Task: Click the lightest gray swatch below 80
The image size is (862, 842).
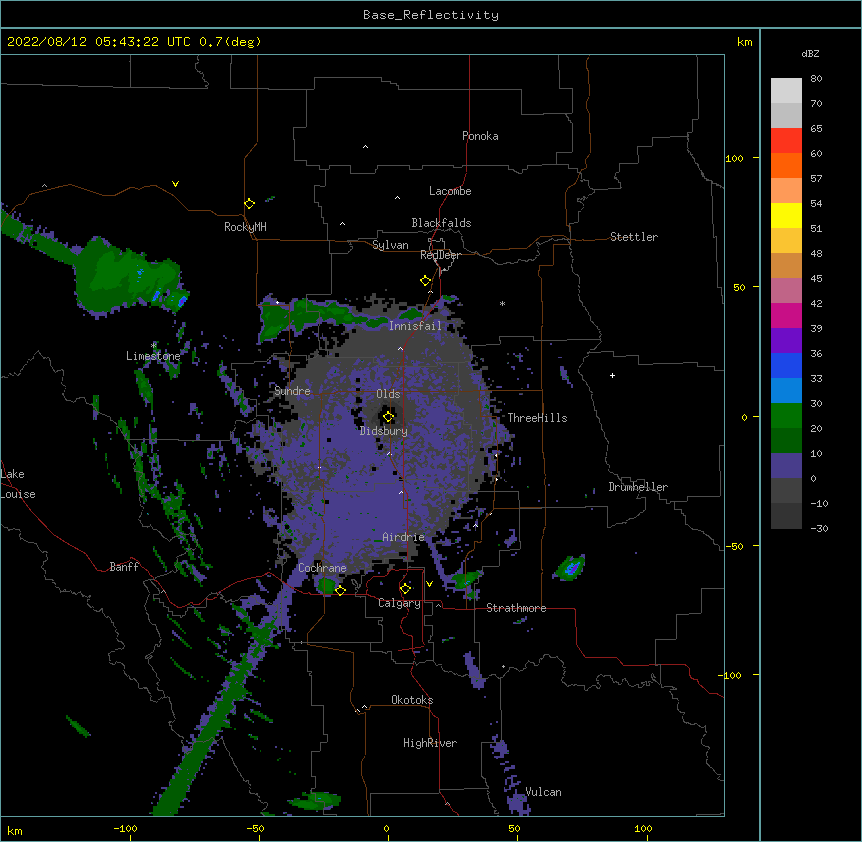Action: [x=786, y=91]
